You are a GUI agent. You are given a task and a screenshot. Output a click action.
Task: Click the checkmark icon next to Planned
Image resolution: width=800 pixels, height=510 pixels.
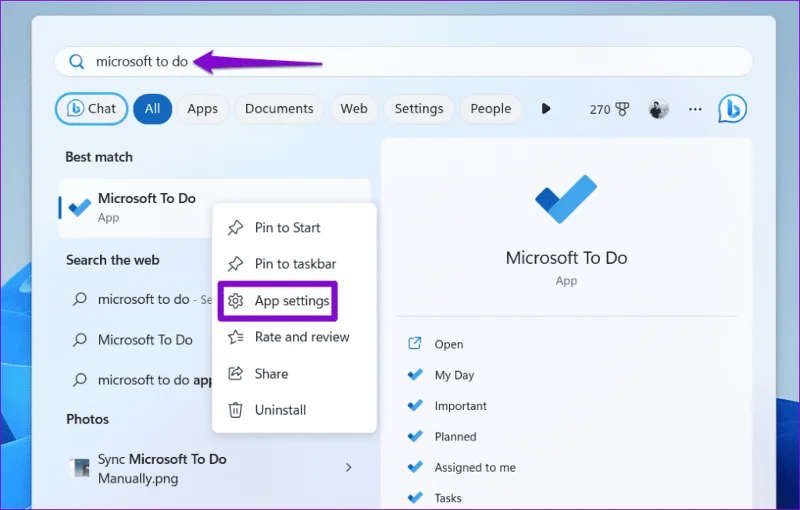pyautogui.click(x=415, y=436)
